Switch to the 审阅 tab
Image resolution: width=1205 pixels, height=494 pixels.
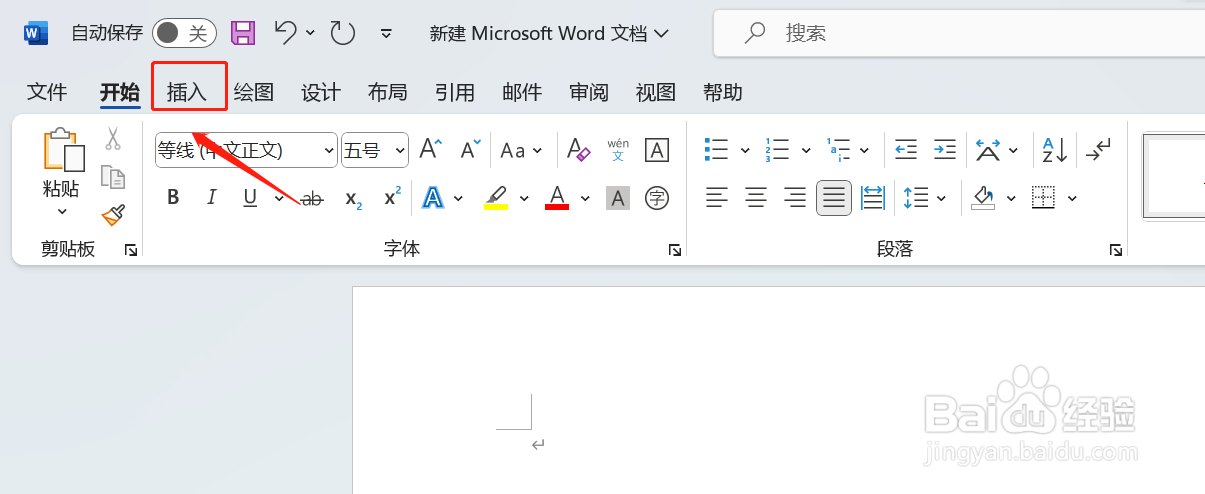(589, 93)
